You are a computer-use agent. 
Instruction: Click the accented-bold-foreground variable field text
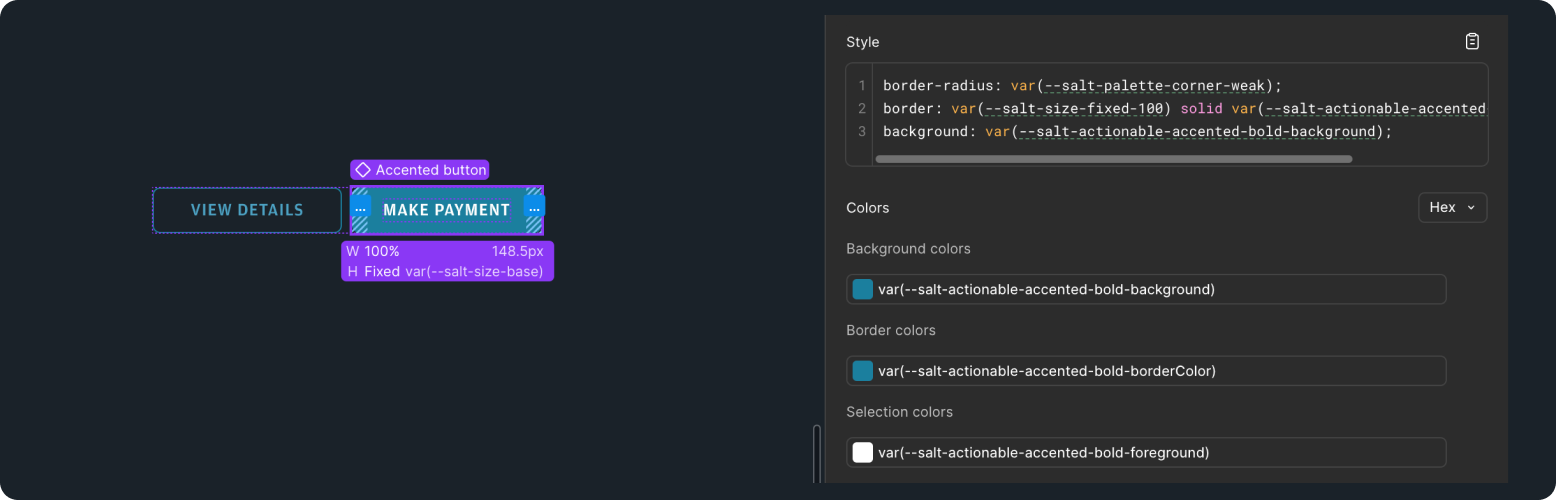tap(1043, 453)
